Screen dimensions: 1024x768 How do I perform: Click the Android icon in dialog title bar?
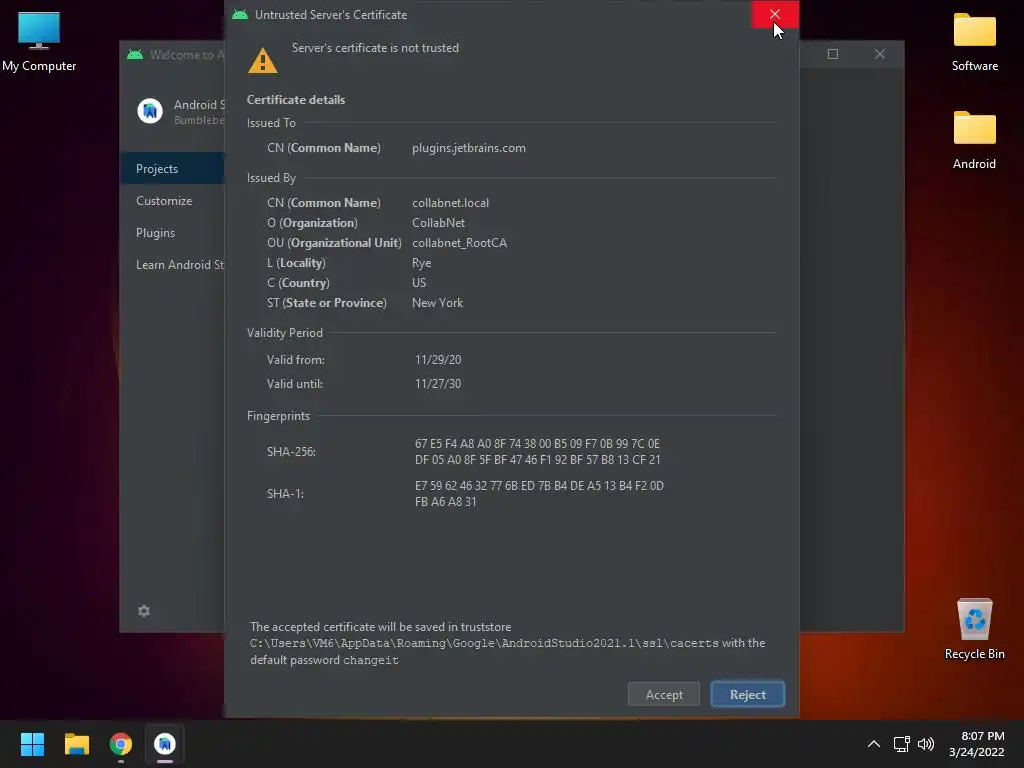(240, 14)
